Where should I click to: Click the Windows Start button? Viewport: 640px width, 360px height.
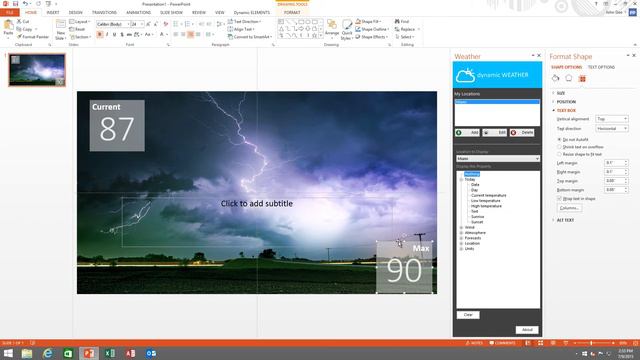(8, 353)
